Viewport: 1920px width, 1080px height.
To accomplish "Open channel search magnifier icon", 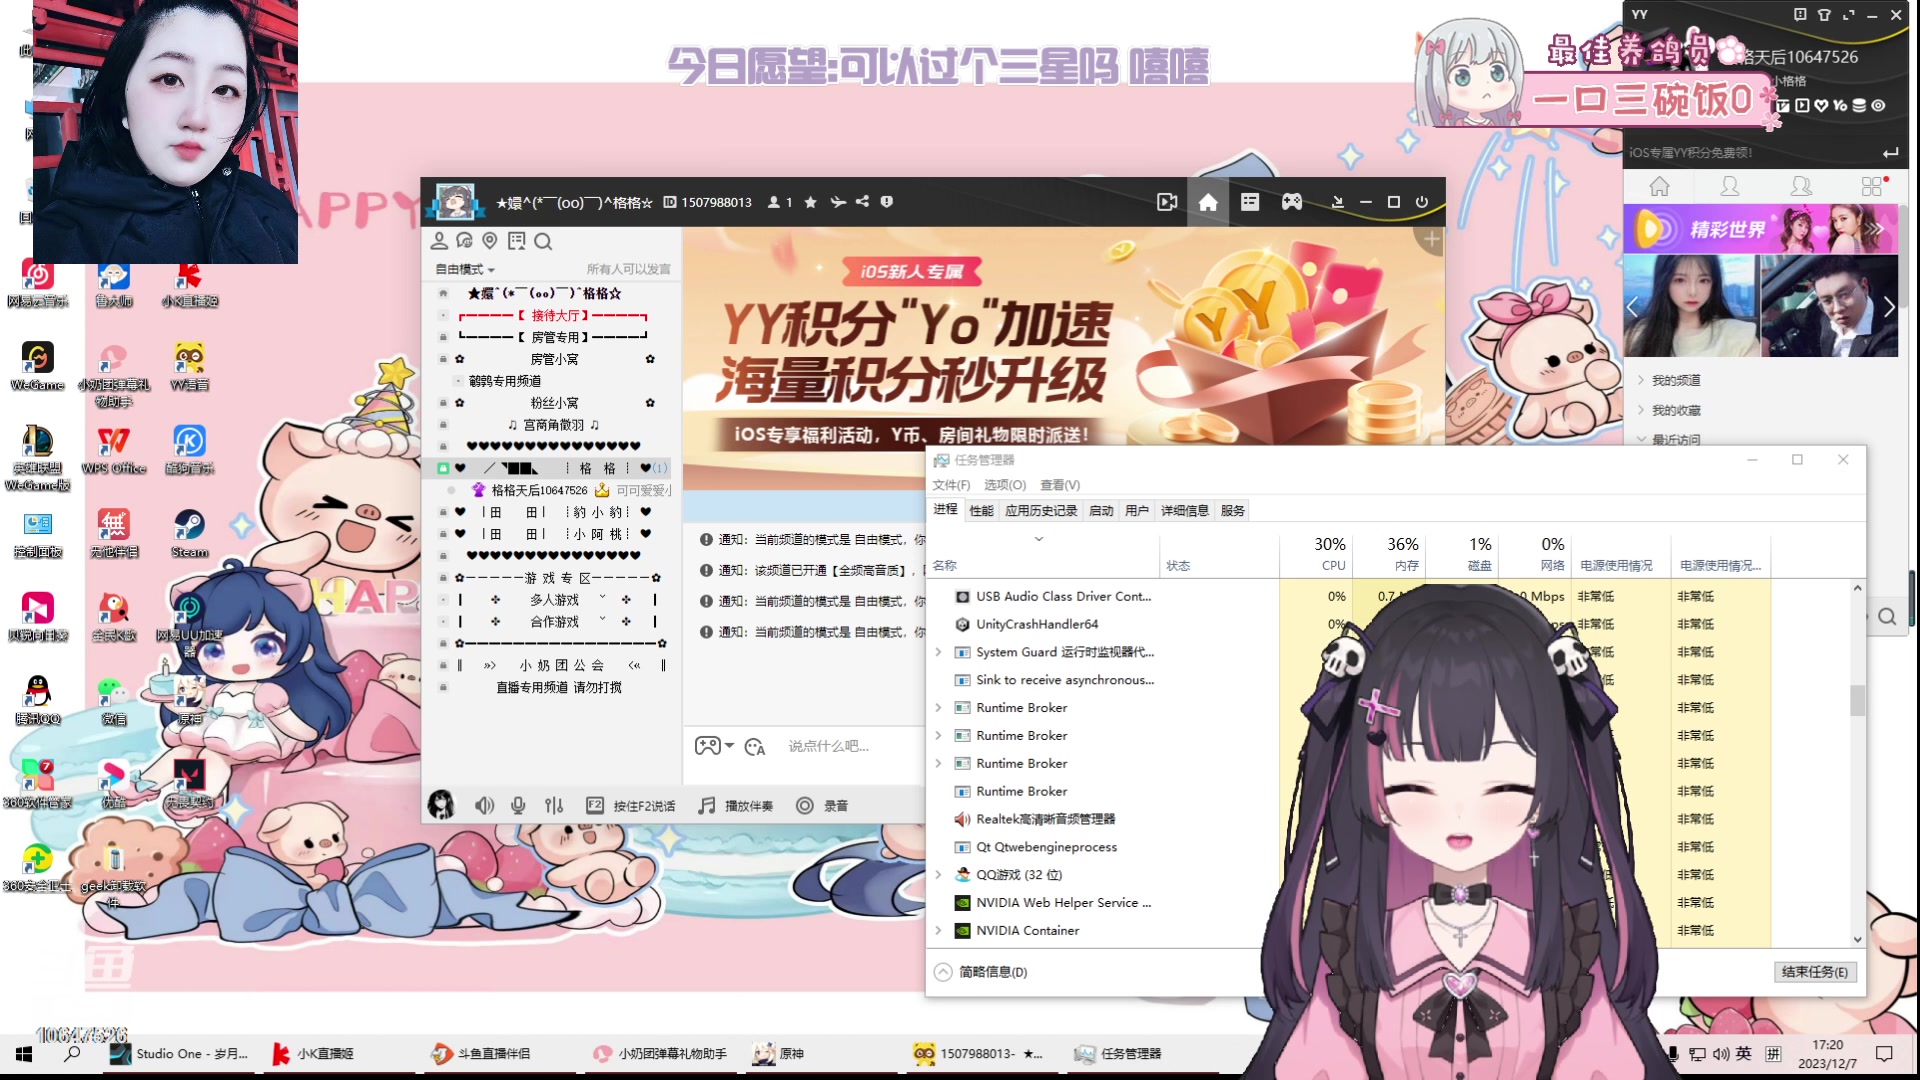I will 543,241.
